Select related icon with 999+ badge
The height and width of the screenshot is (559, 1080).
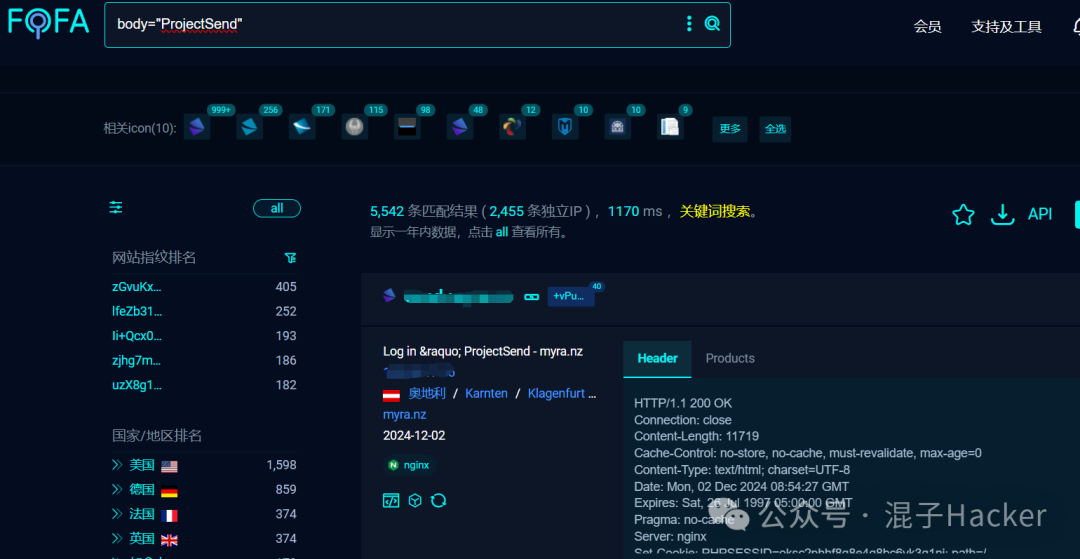(x=197, y=127)
